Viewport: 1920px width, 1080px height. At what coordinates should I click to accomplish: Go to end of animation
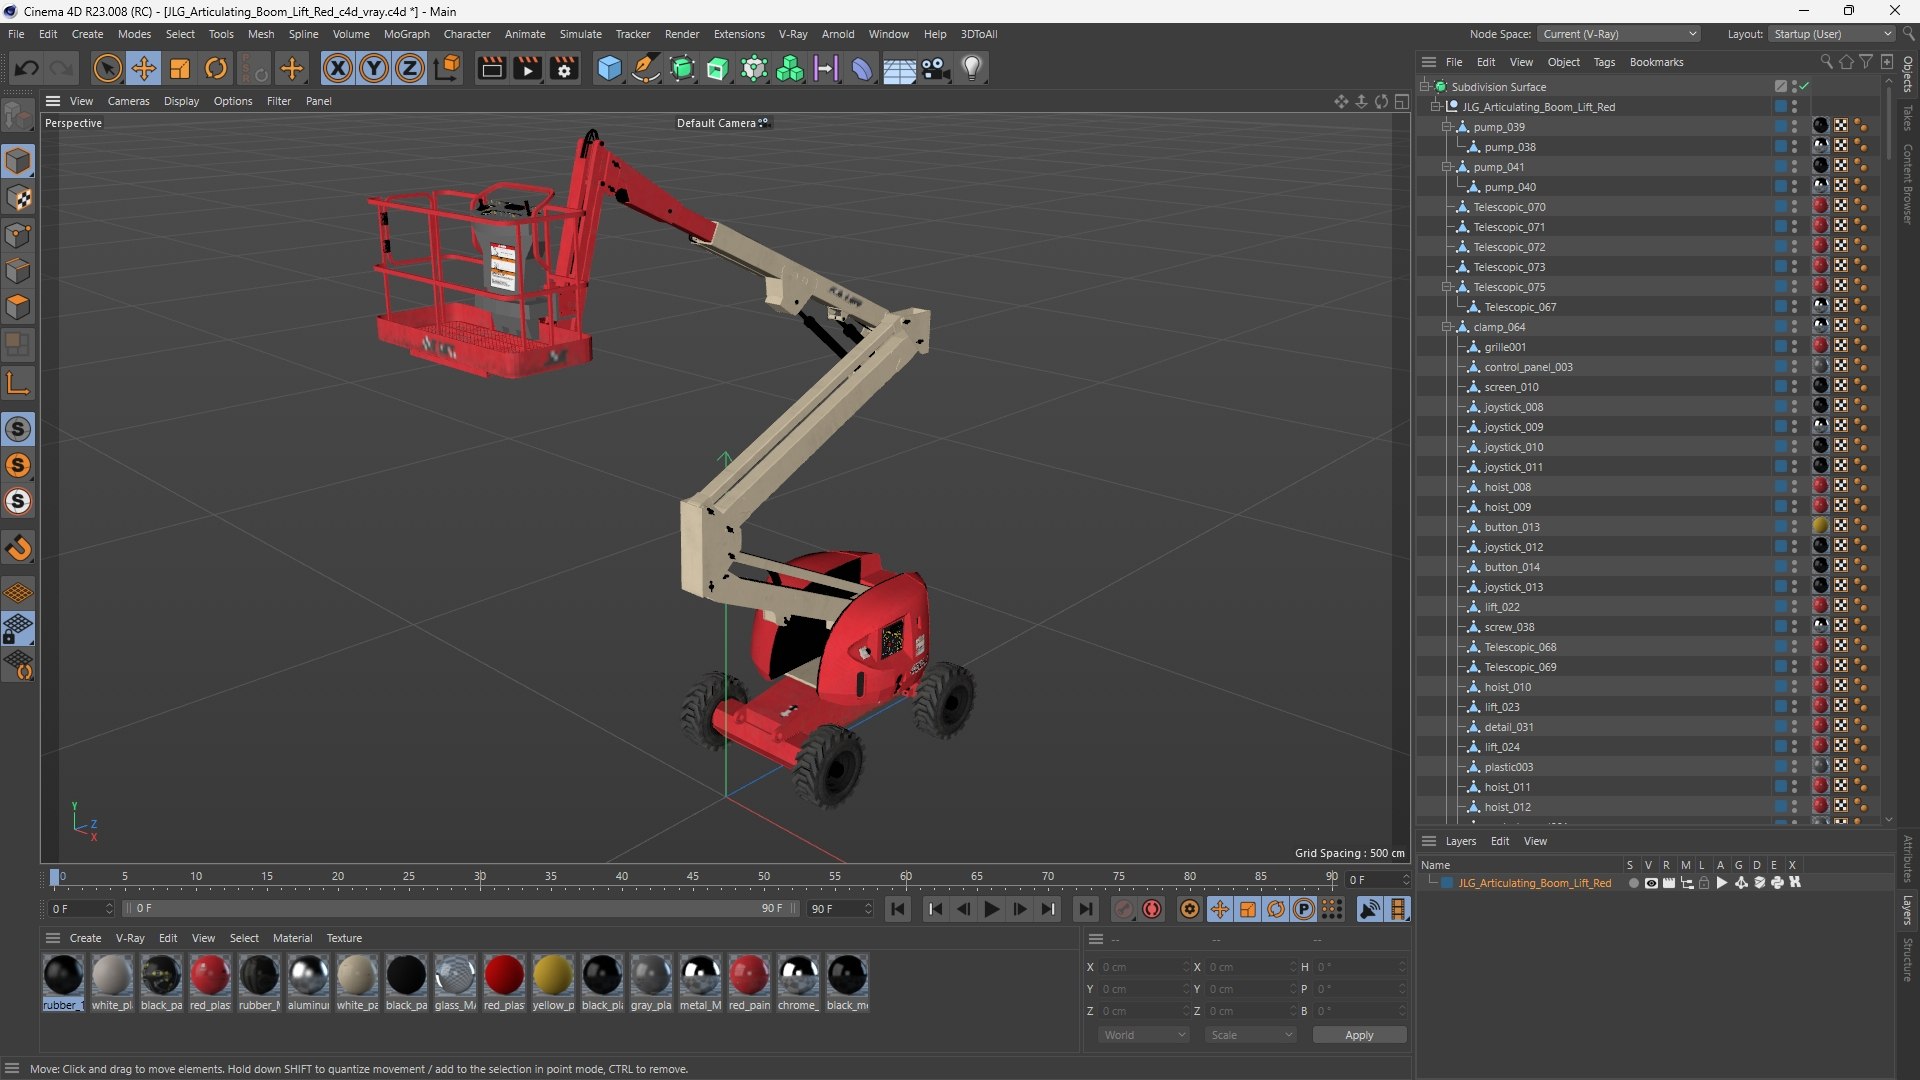[x=1085, y=909]
